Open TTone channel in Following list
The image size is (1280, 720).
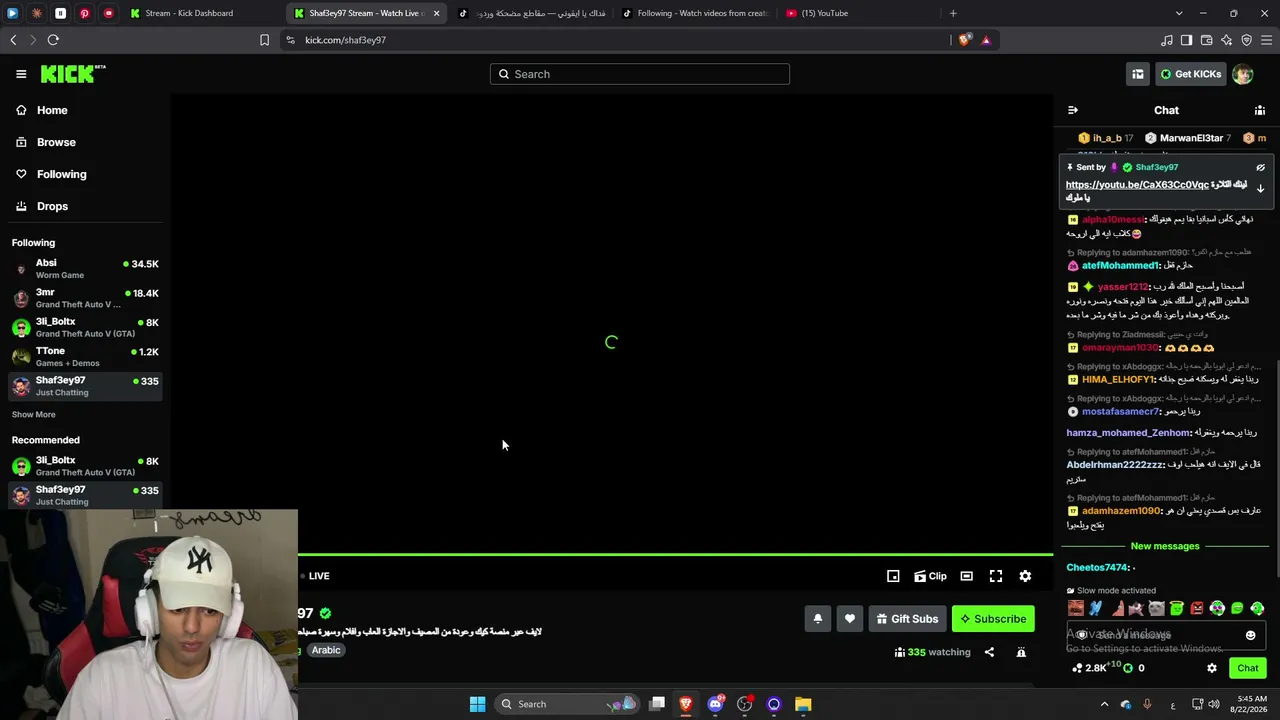(85, 356)
